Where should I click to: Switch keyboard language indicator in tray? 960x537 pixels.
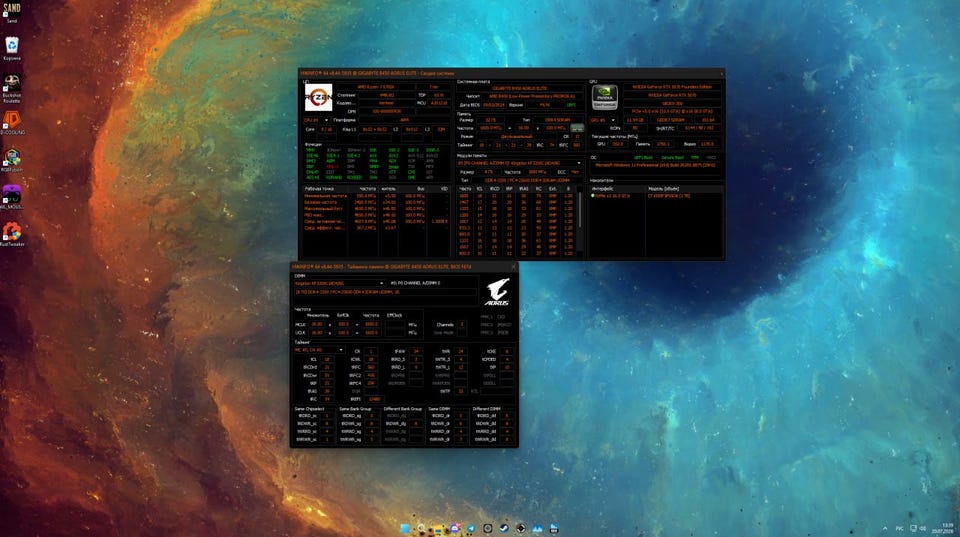click(899, 528)
